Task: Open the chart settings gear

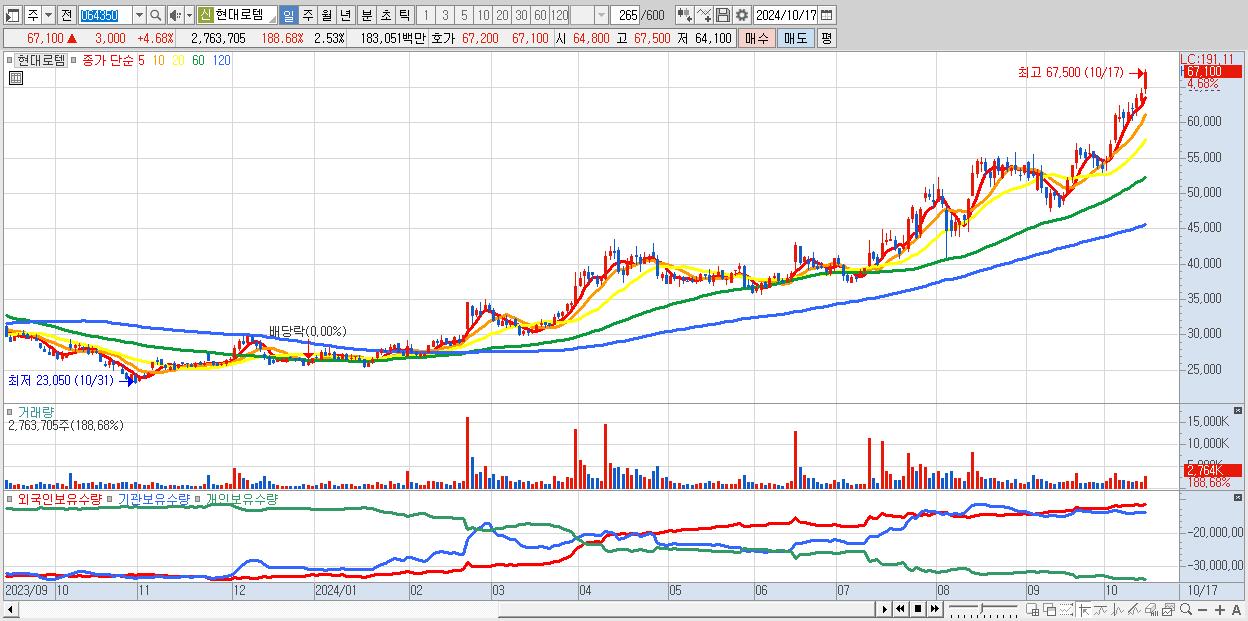Action: pyautogui.click(x=741, y=15)
